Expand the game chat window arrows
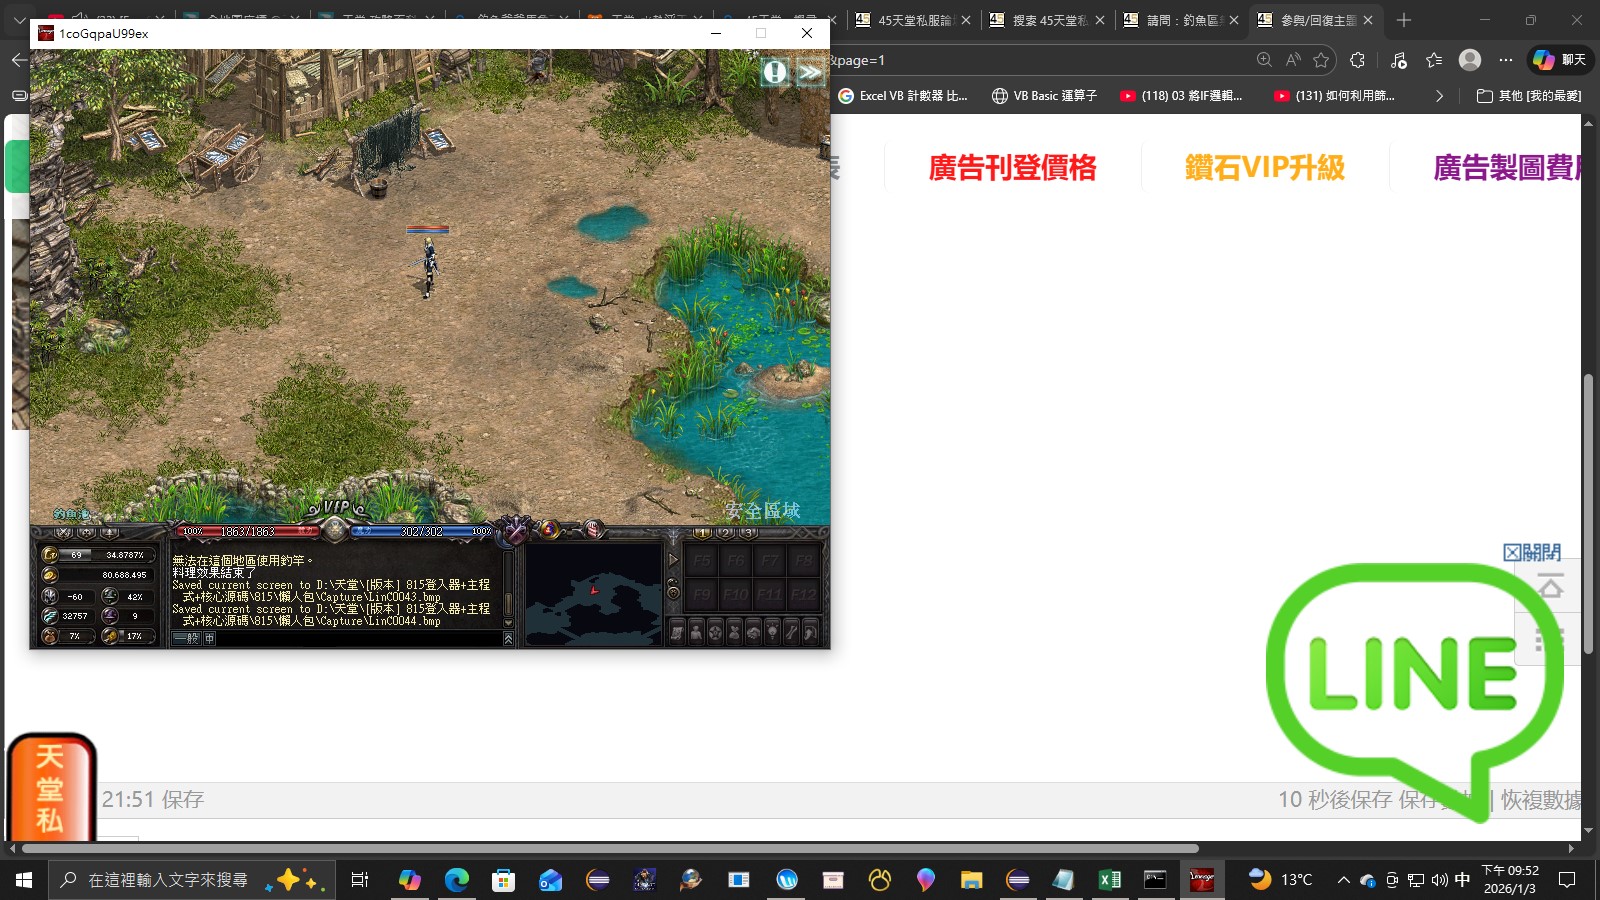 point(508,638)
